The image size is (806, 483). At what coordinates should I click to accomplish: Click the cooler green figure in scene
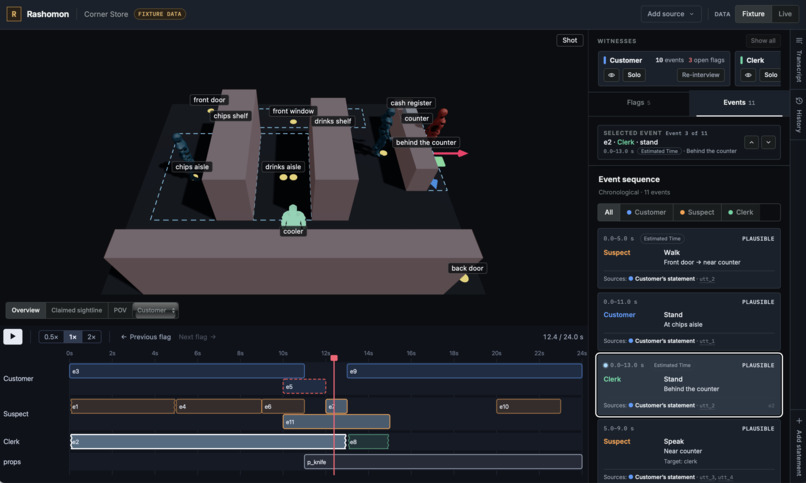tap(293, 215)
